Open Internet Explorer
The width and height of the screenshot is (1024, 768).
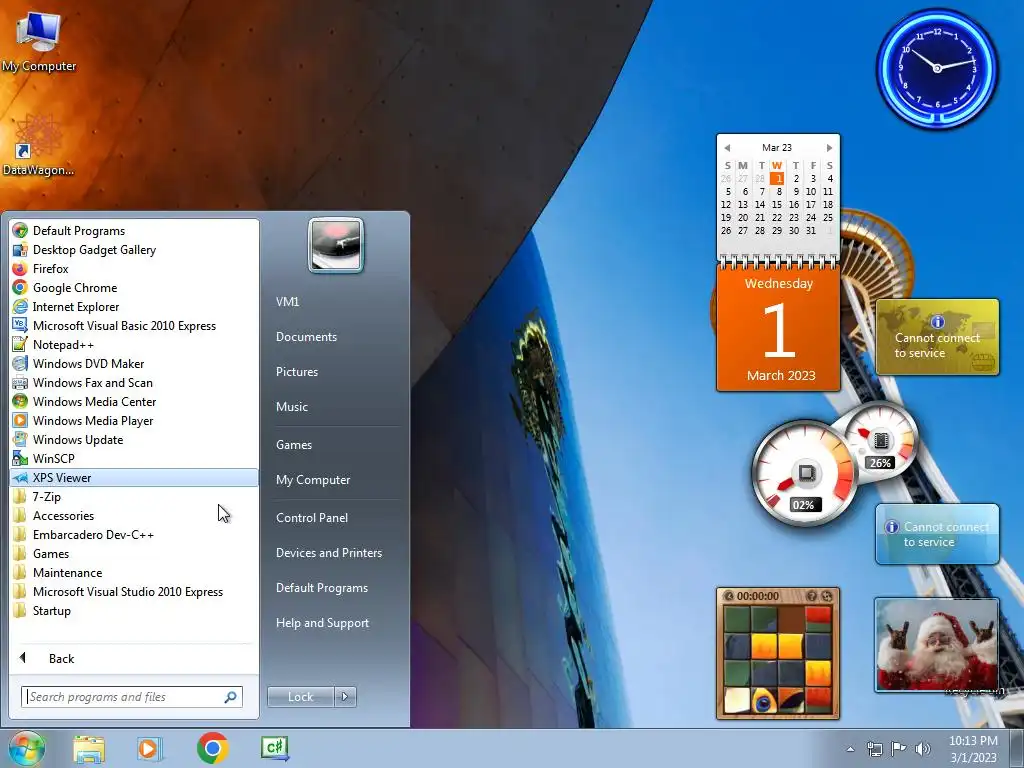point(134,306)
